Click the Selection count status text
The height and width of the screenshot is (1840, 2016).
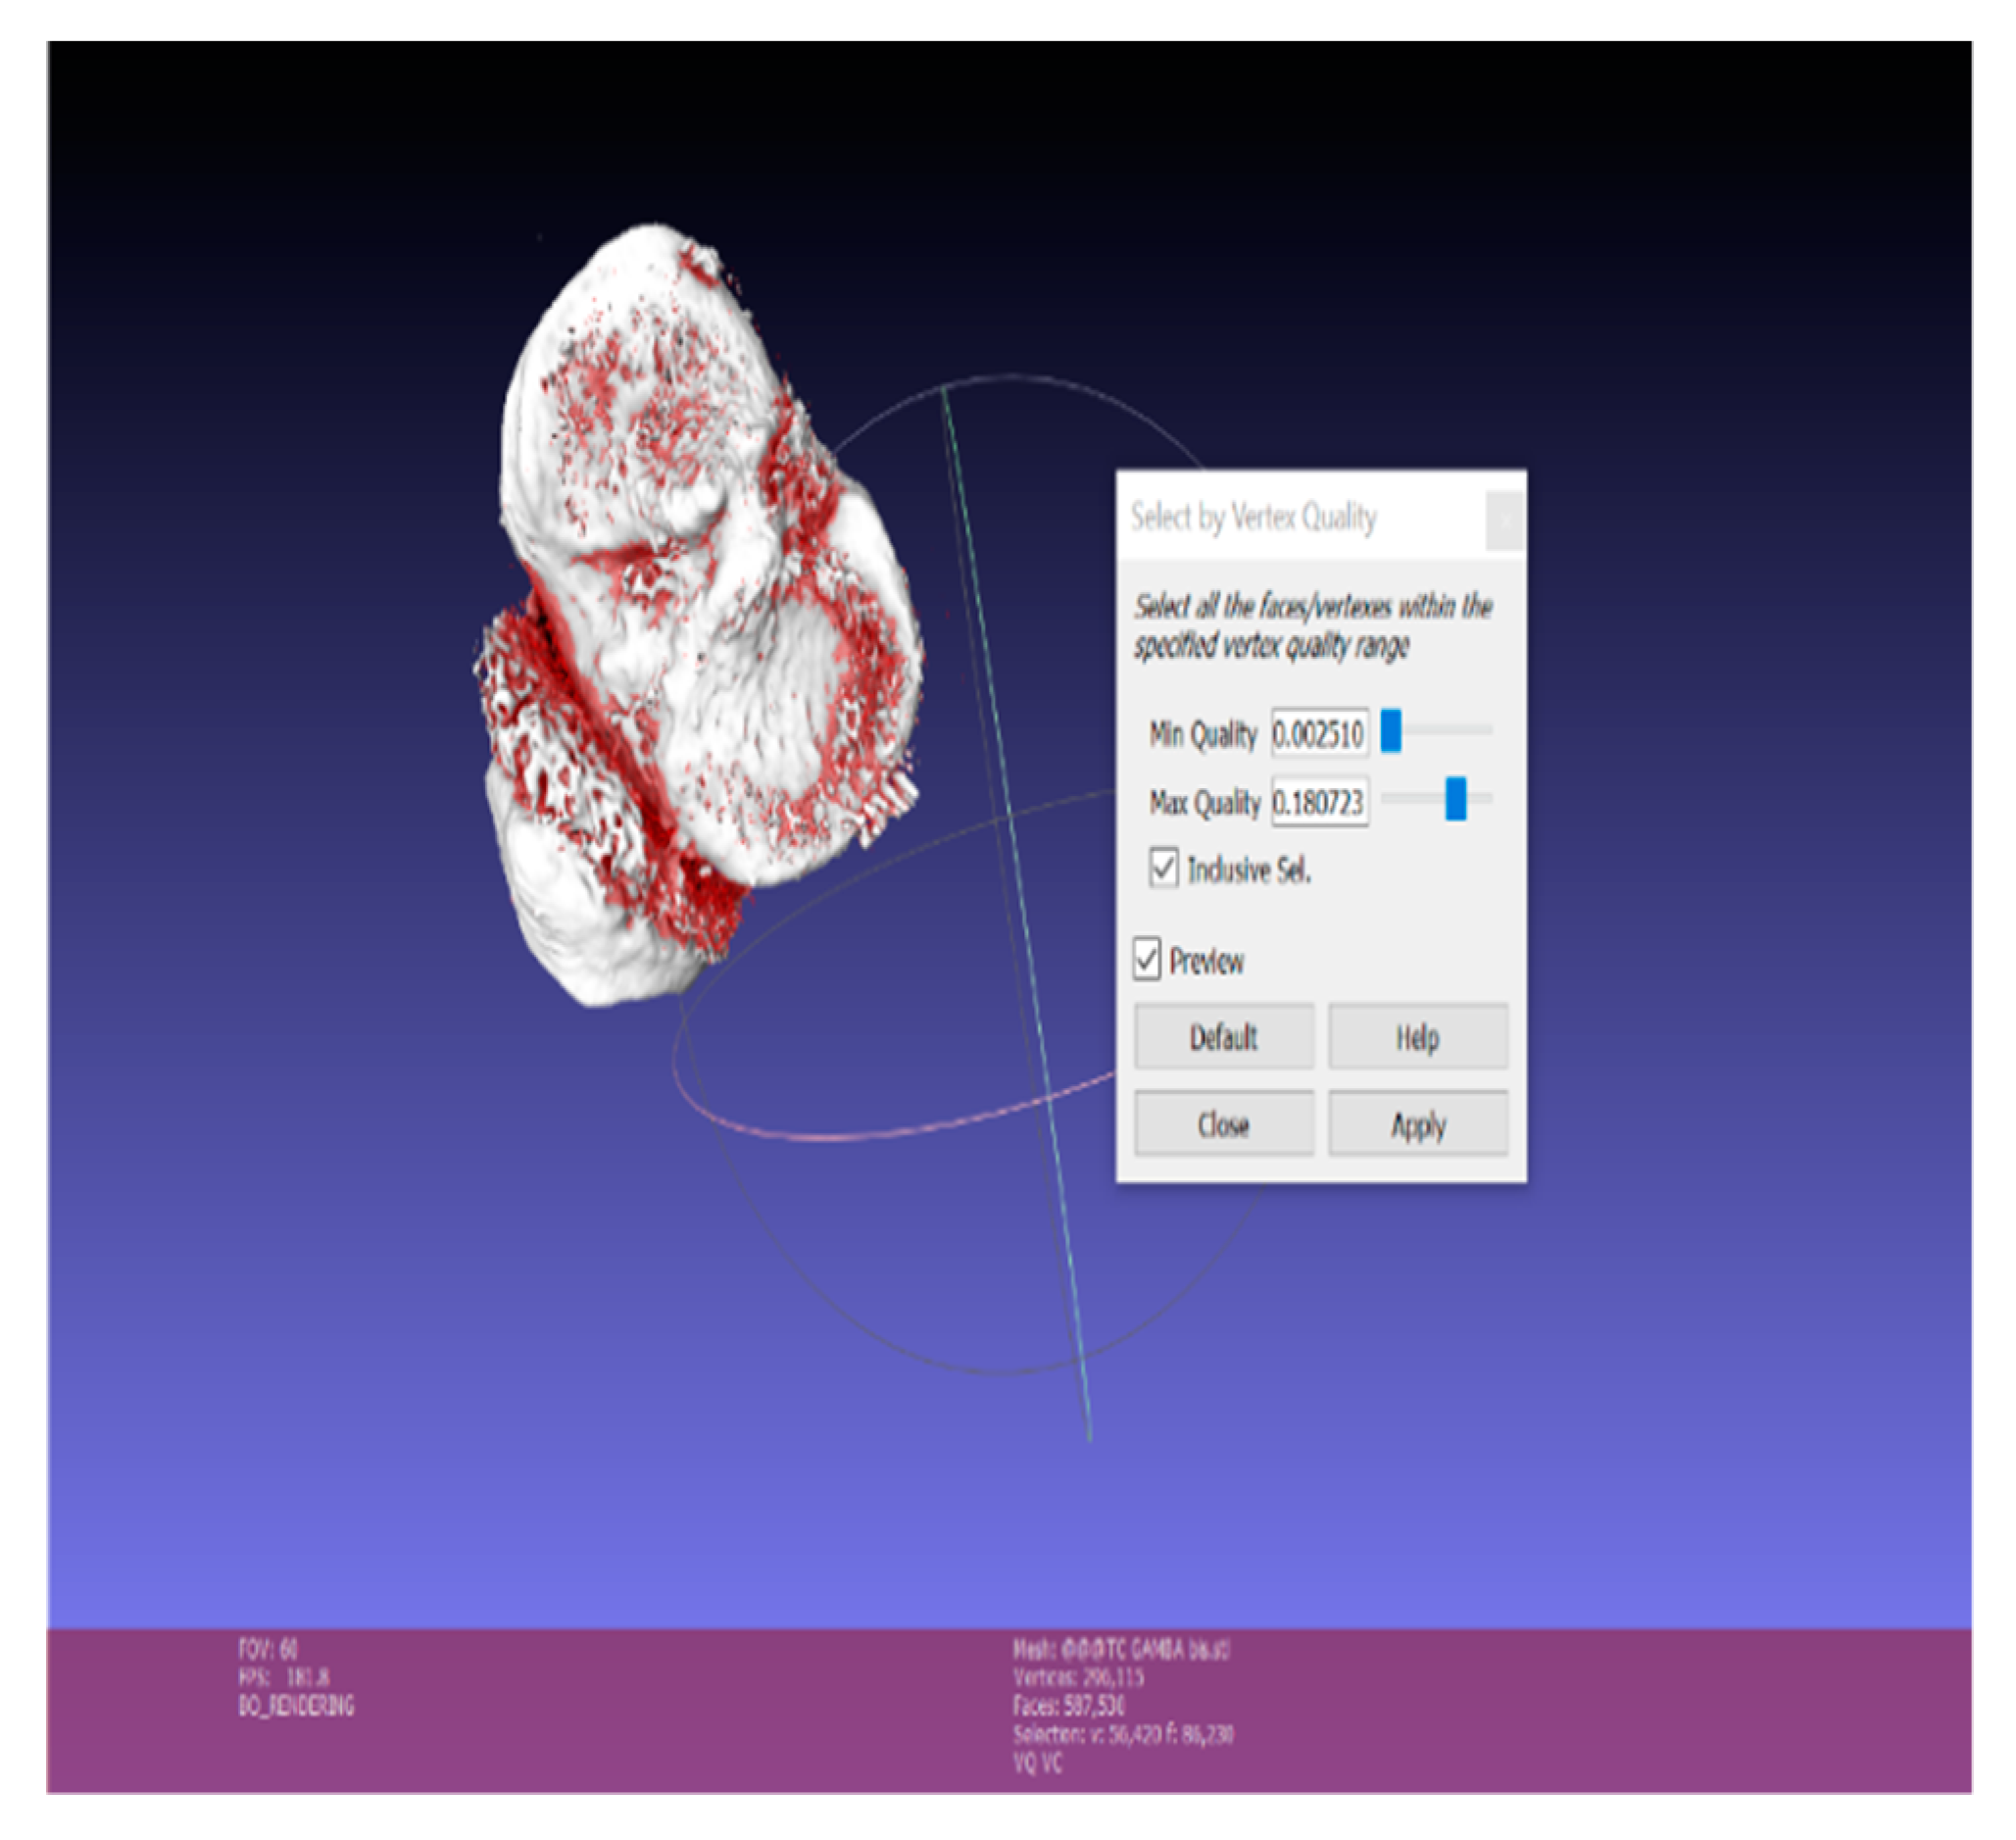click(x=1122, y=1734)
